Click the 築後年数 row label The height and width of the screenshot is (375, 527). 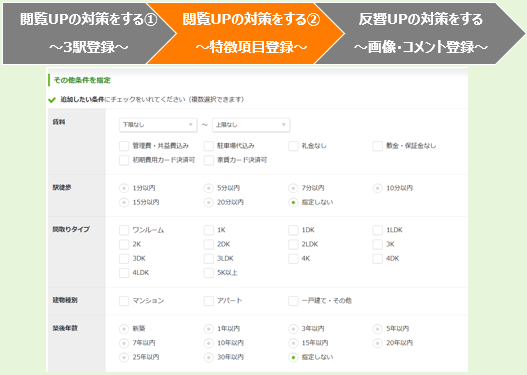tap(65, 328)
